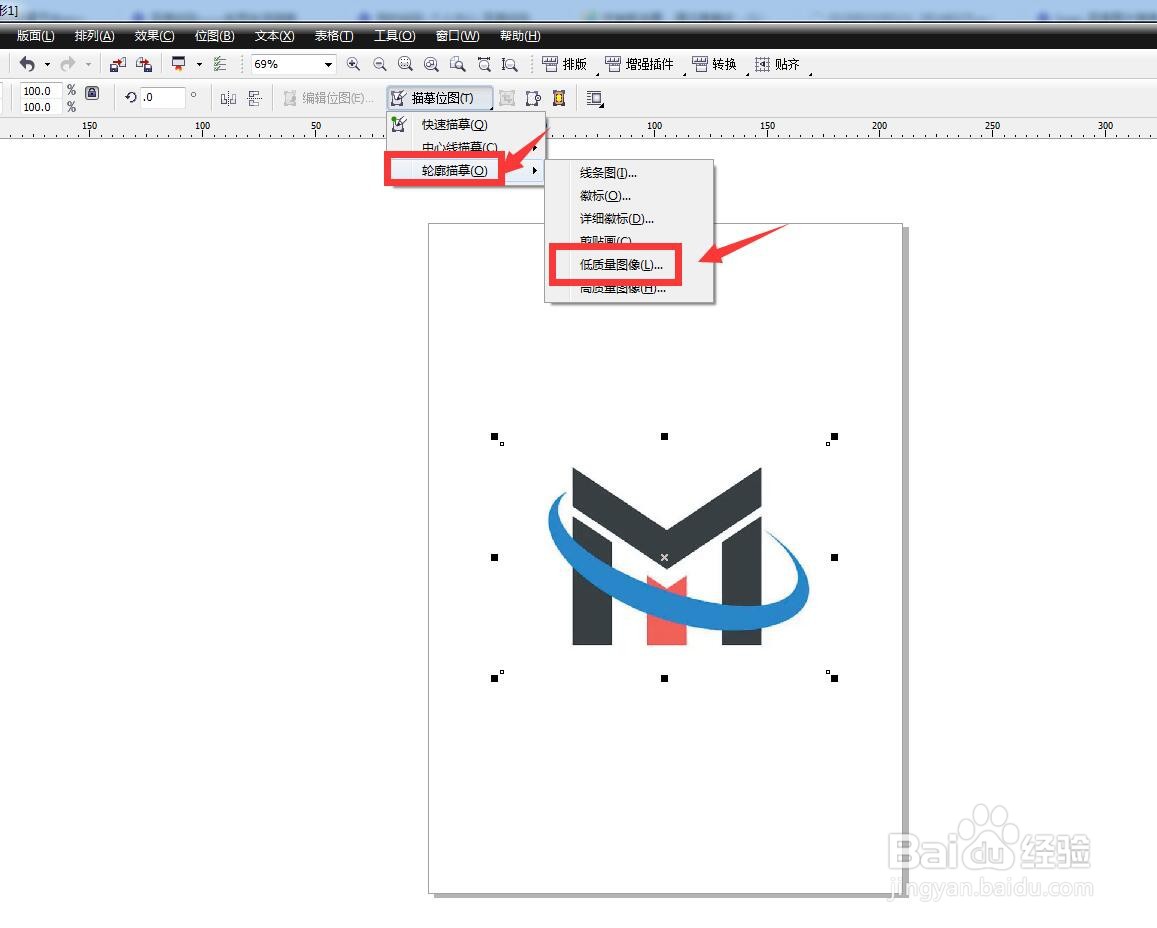This screenshot has width=1157, height=928.
Task: Click the 转换 macro toolbar icon
Action: (714, 64)
